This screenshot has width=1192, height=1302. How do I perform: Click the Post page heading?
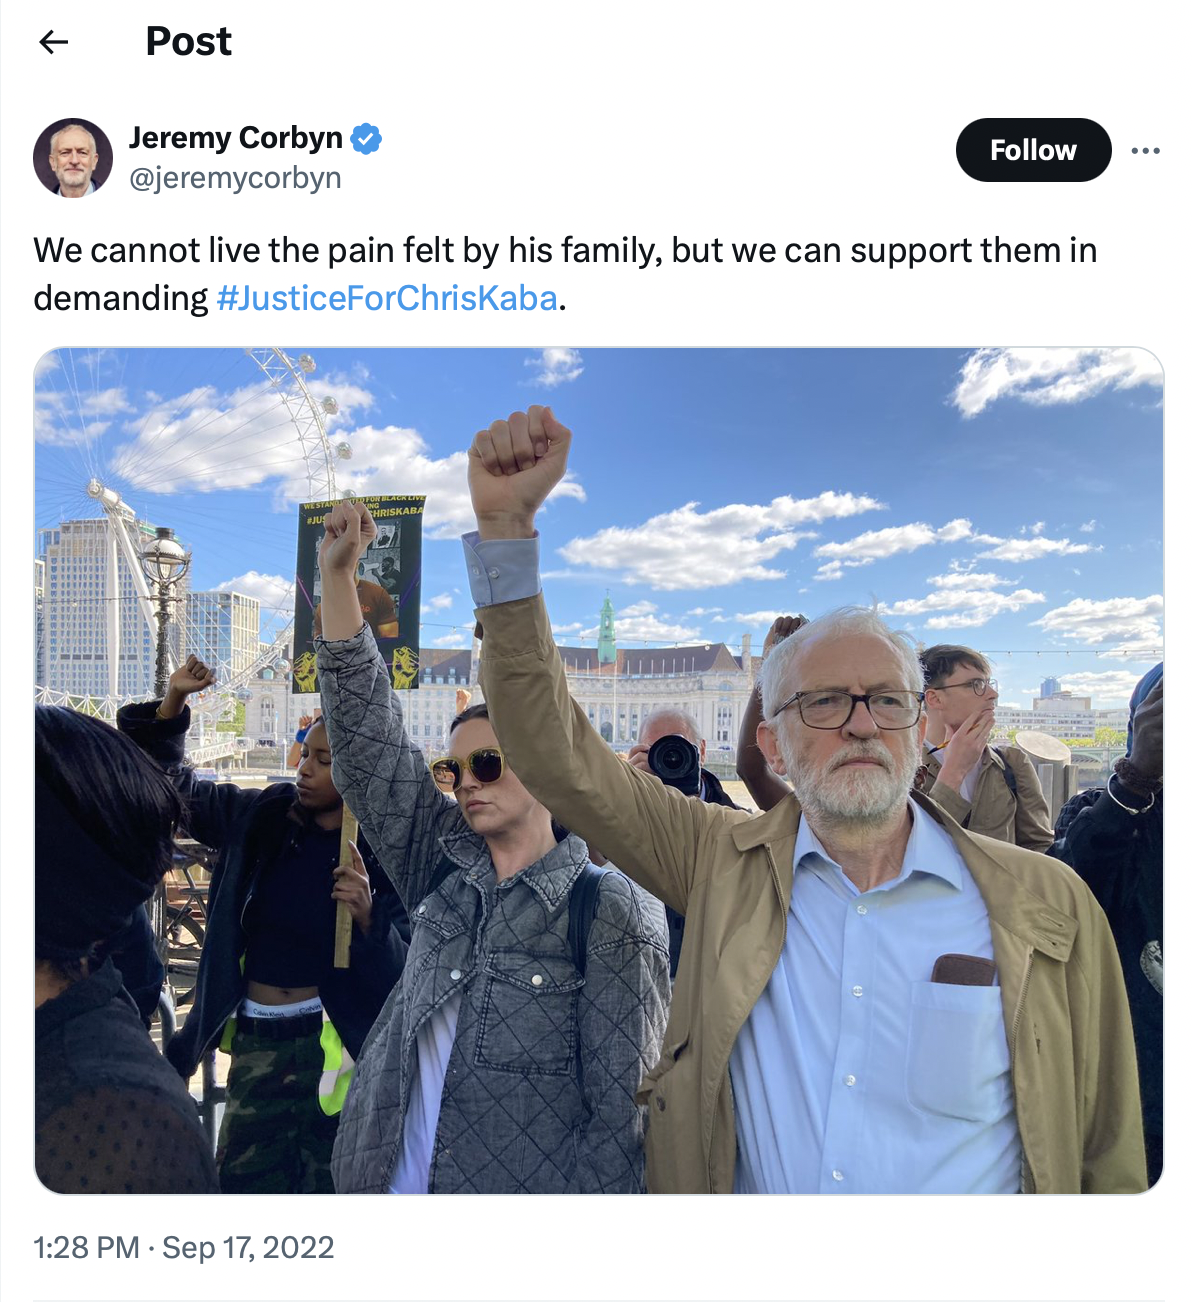coord(188,41)
